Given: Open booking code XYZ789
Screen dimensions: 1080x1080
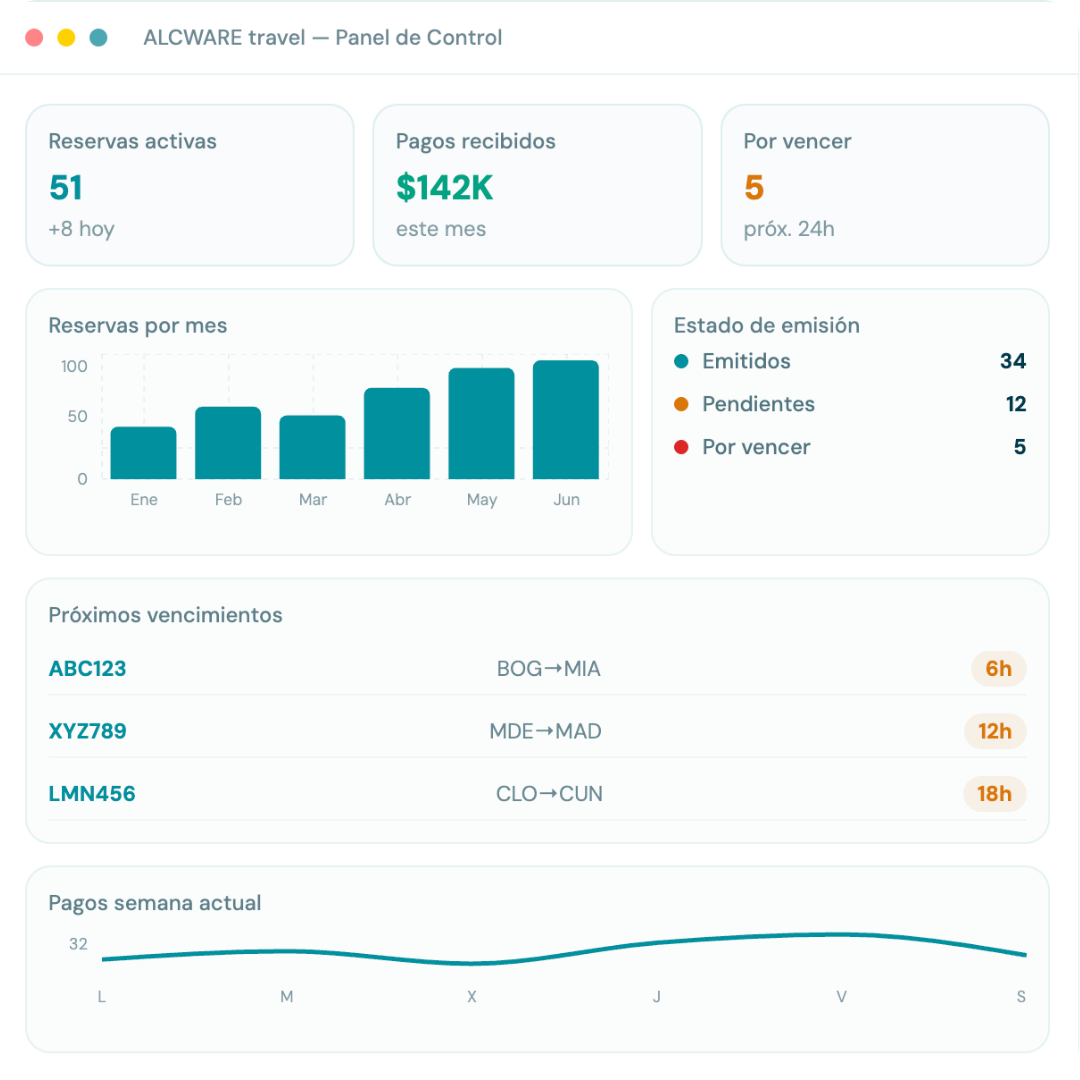Looking at the screenshot, I should click(87, 731).
